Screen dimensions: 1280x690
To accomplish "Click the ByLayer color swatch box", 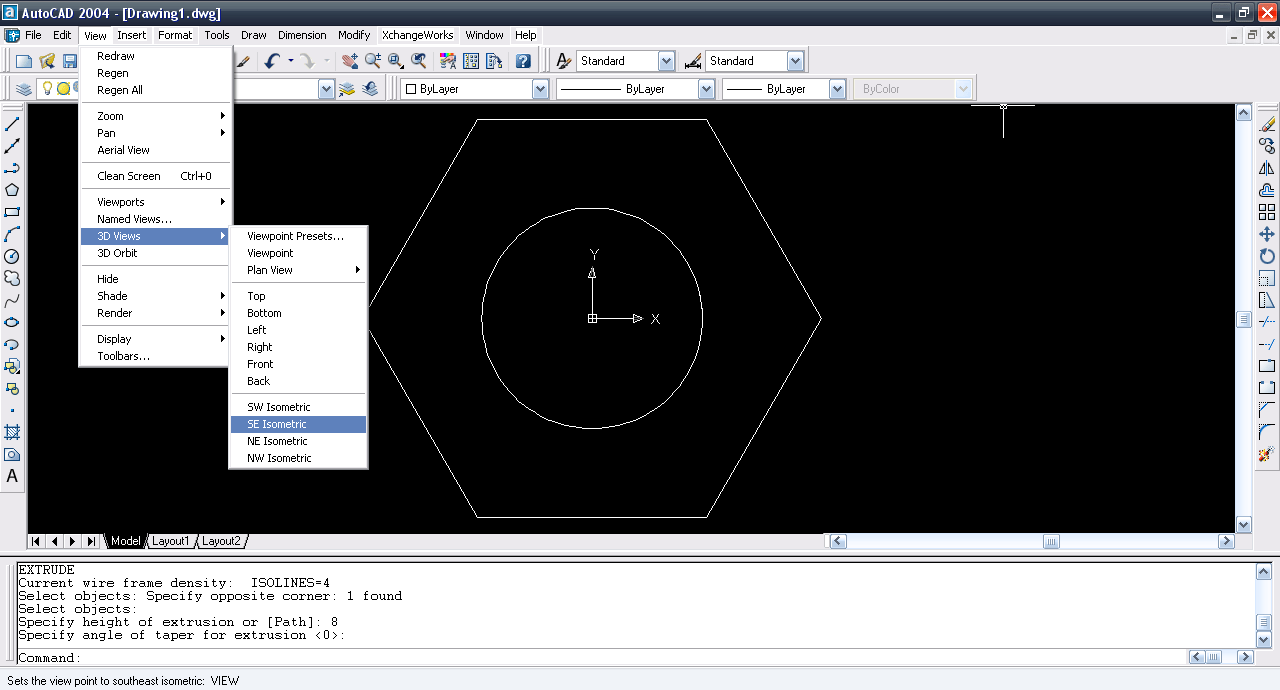I will pos(410,89).
